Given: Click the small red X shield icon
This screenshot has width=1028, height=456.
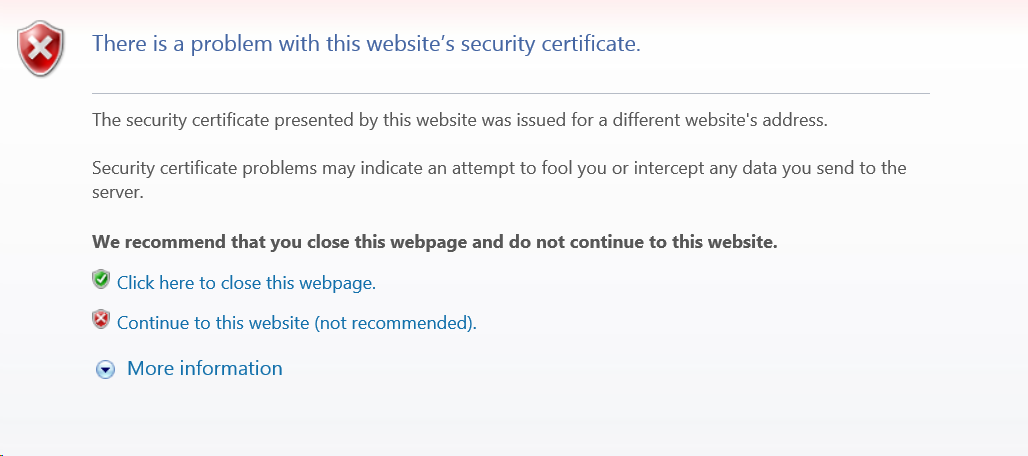Looking at the screenshot, I should 101,319.
